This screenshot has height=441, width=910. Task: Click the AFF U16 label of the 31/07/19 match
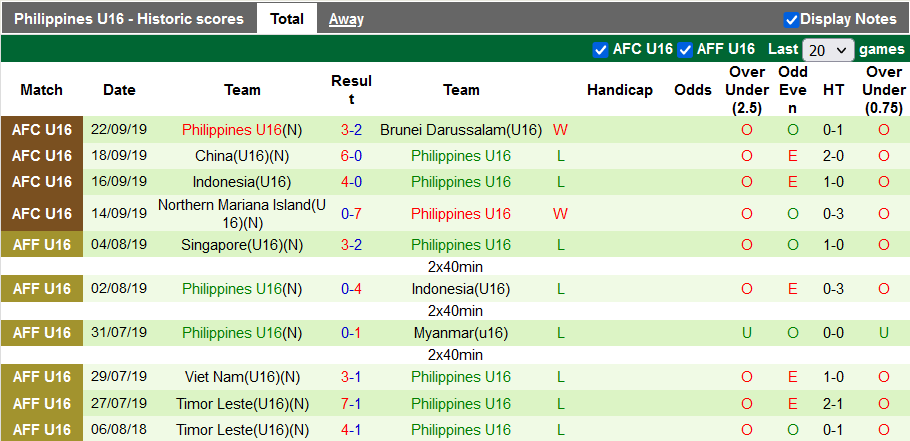tap(42, 333)
